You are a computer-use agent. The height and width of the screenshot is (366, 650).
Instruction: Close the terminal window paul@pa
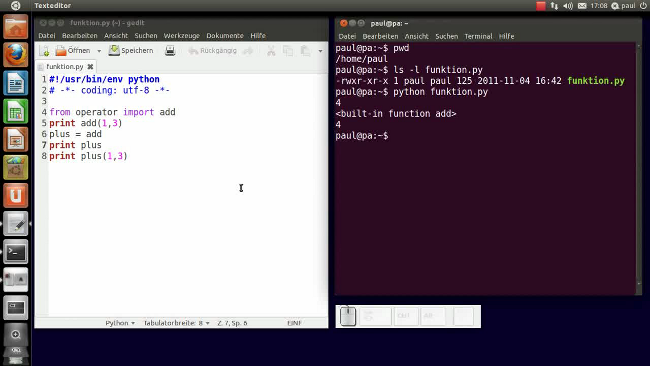tap(343, 23)
